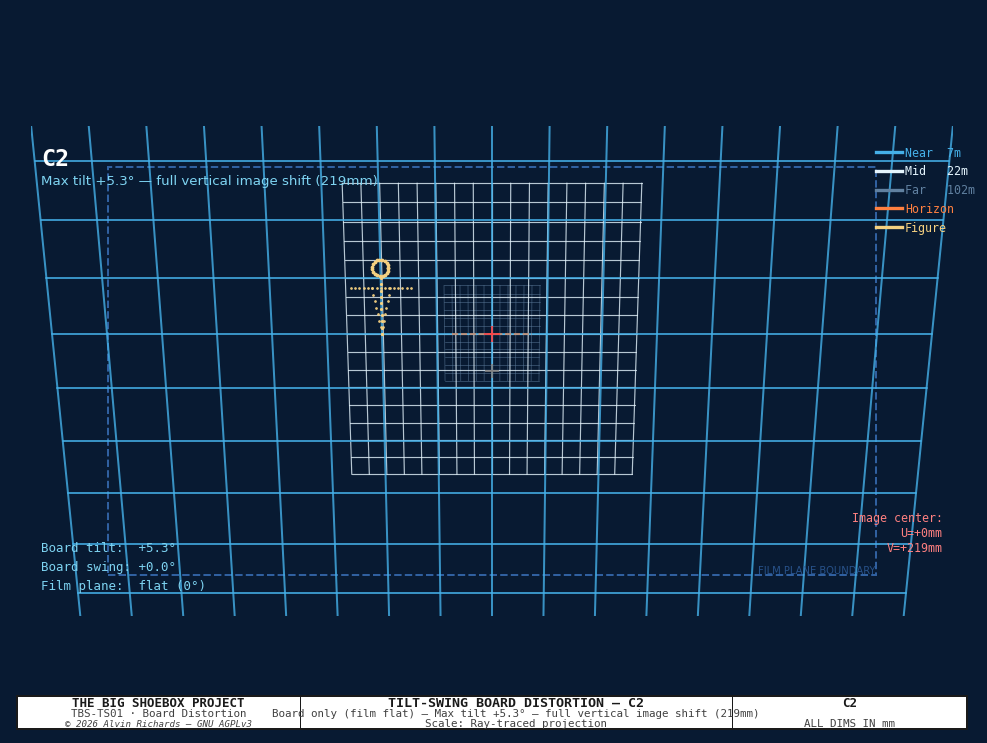Click the Image center: label

tap(897, 518)
